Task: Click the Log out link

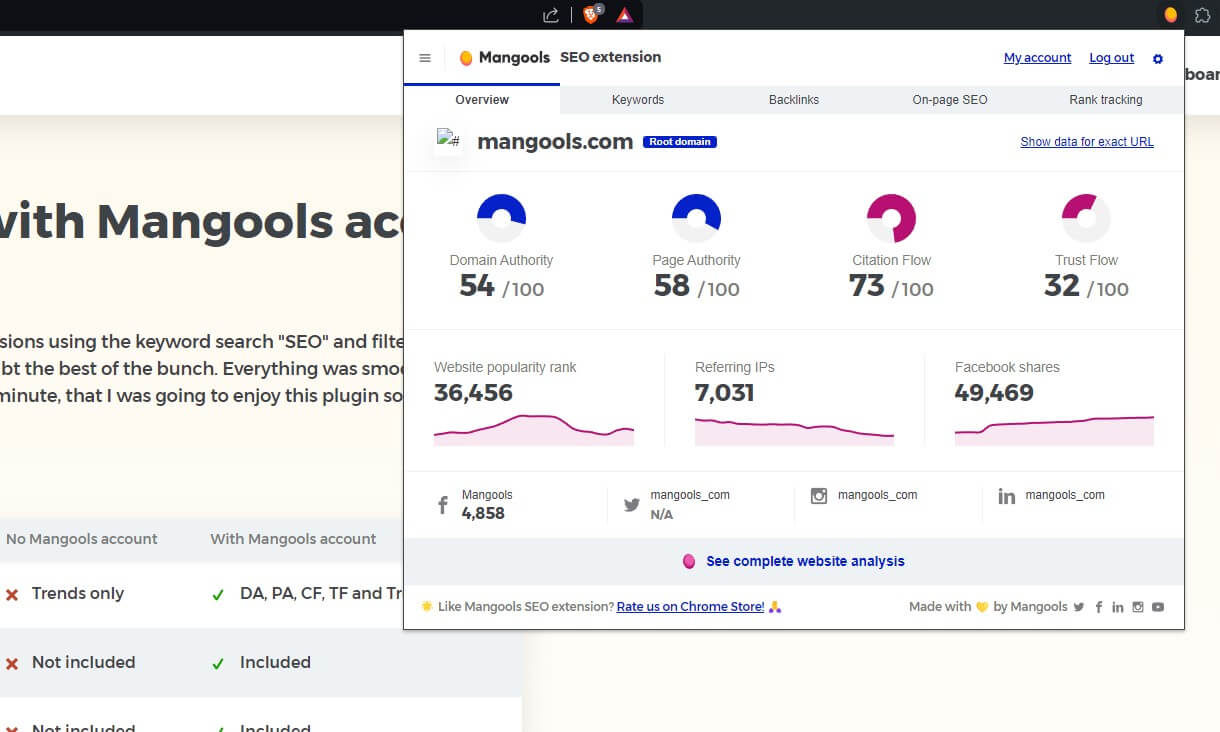Action: (x=1111, y=58)
